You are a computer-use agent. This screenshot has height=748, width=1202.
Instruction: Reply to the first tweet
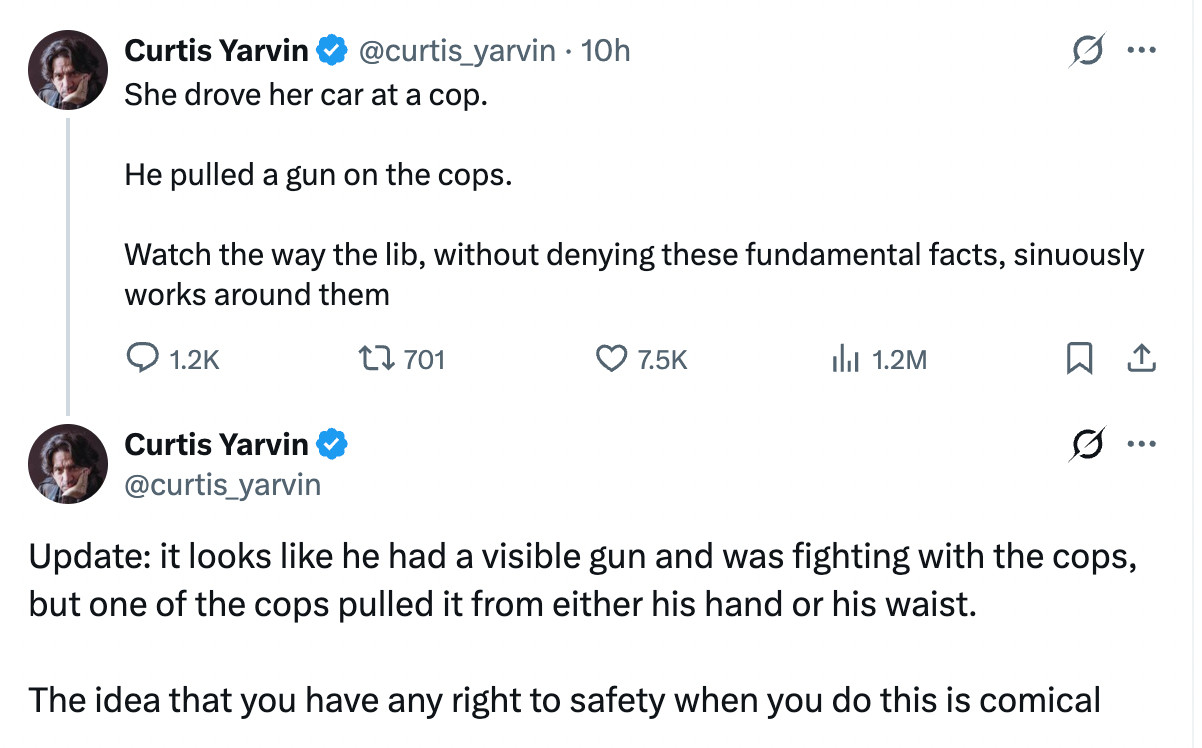point(143,359)
